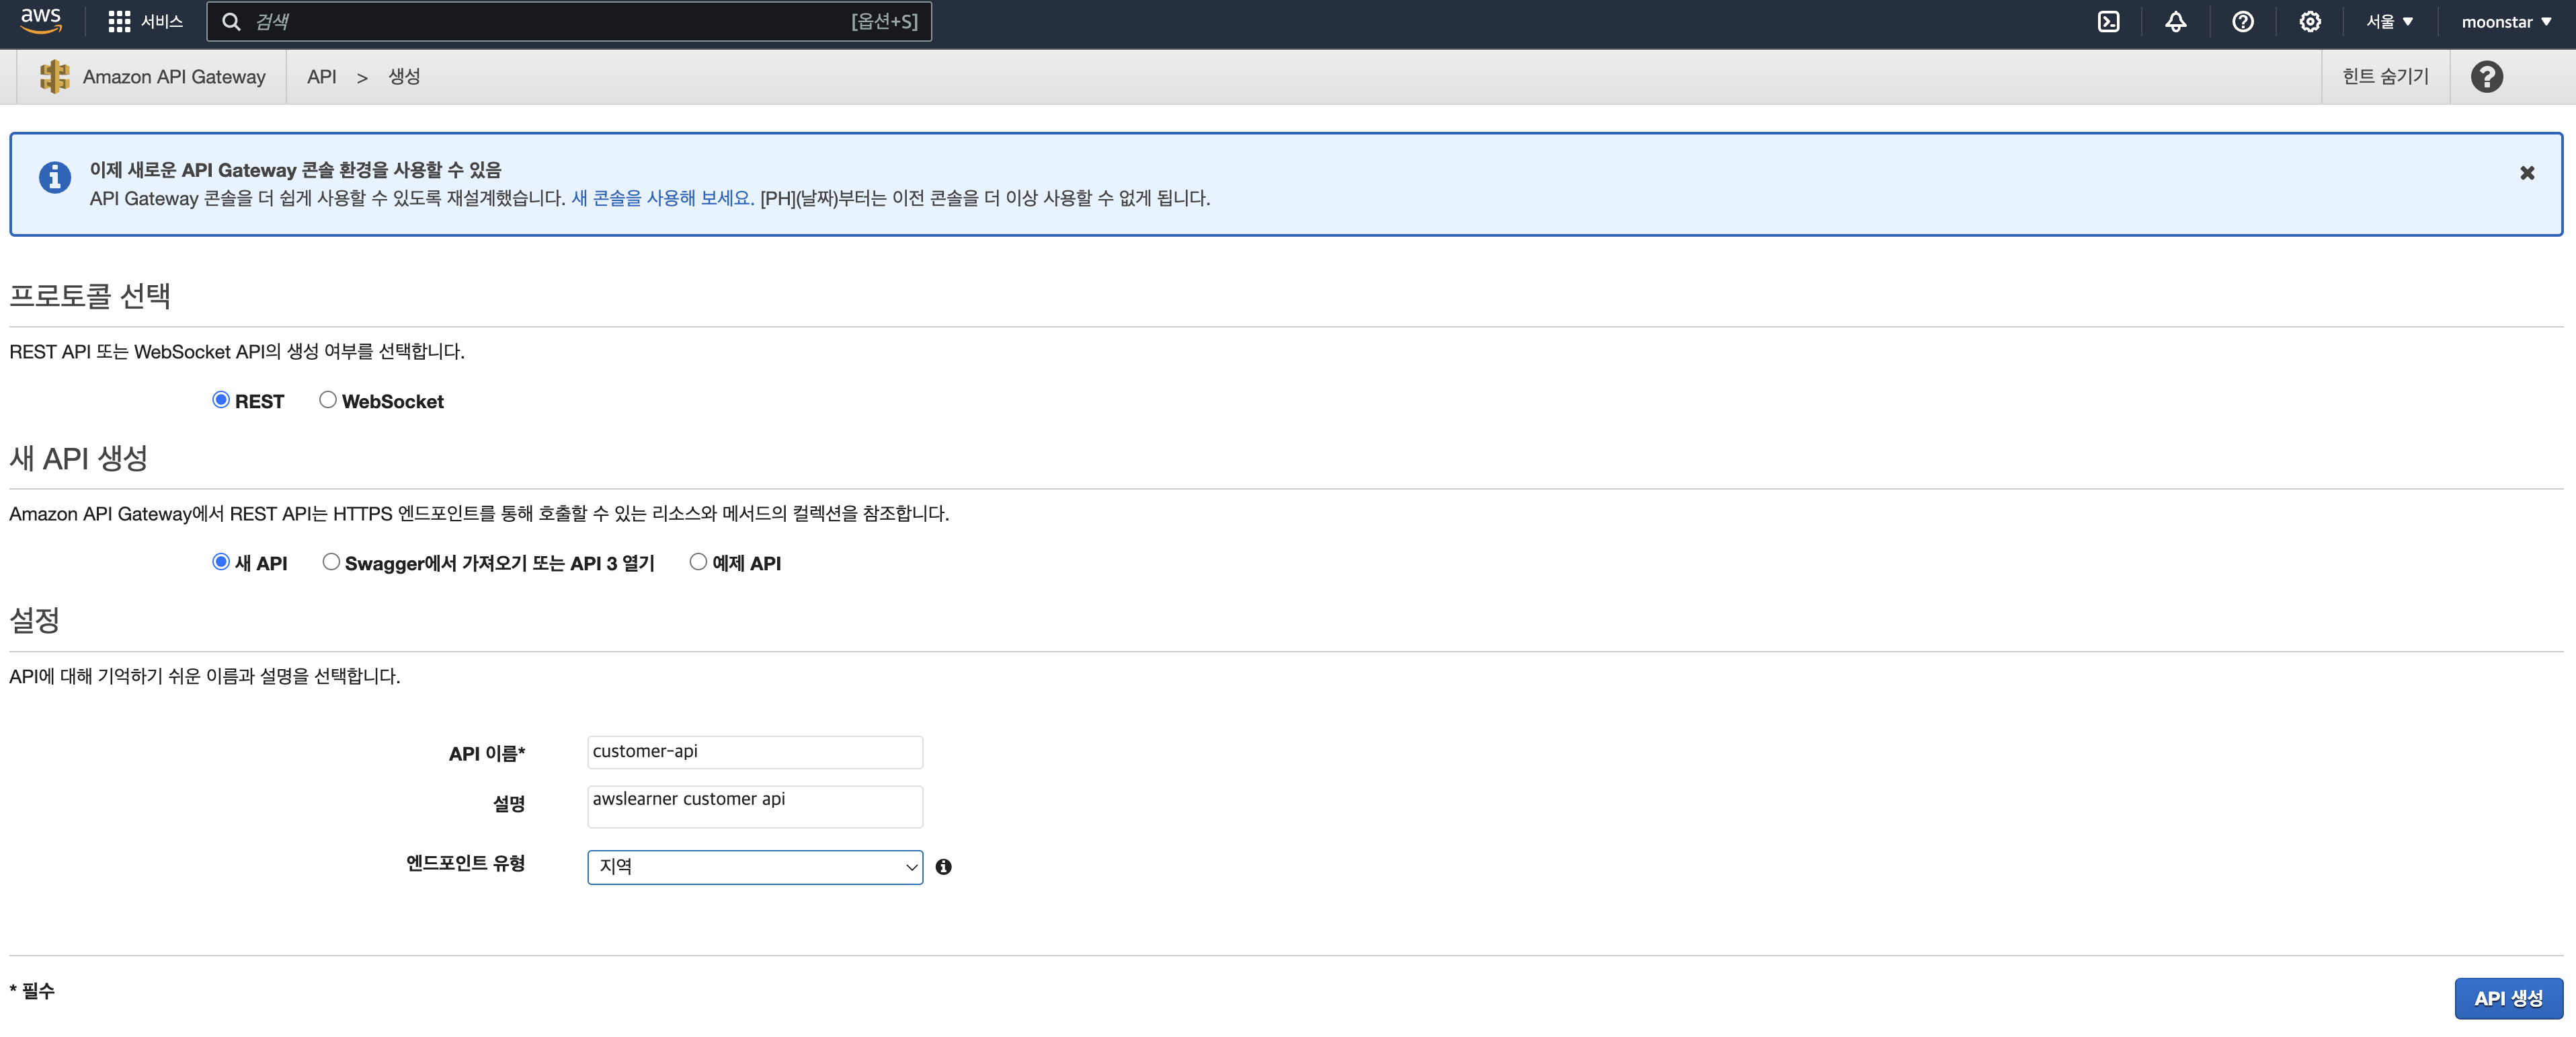Image resolution: width=2576 pixels, height=1037 pixels.
Task: Open the 새 콘솔을 사용해 보세요 link
Action: (x=662, y=198)
